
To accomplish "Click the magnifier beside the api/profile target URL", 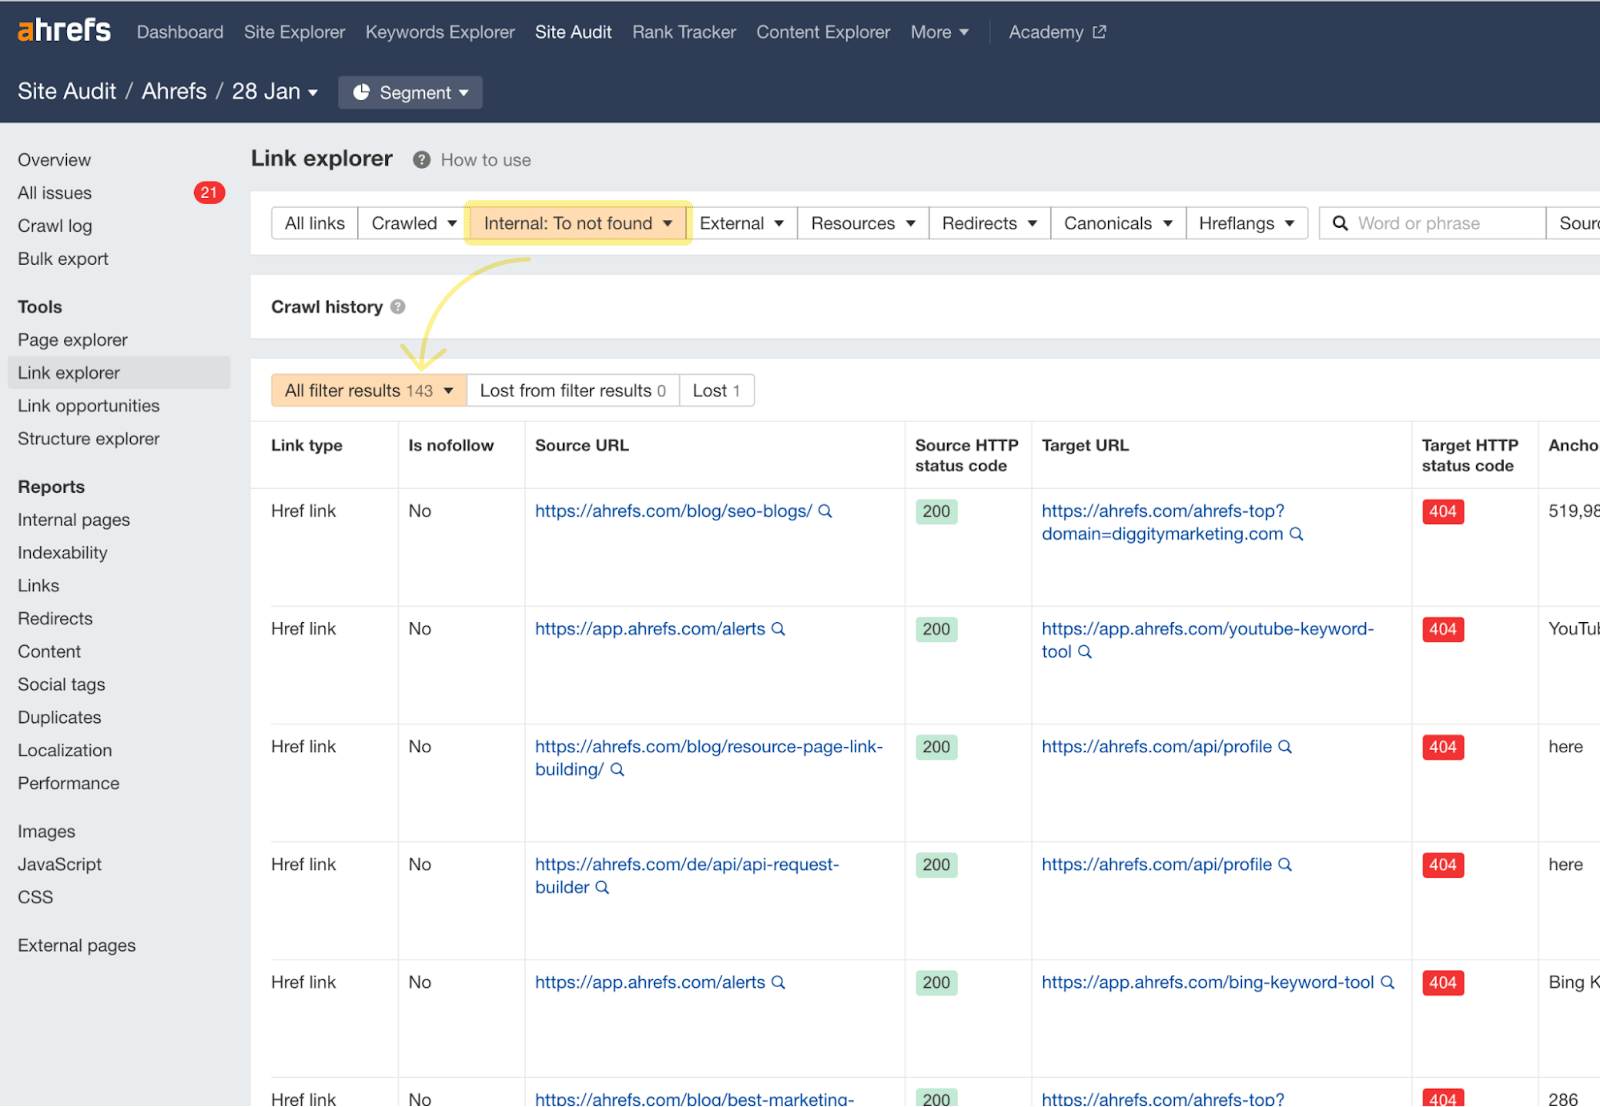I will click(x=1287, y=746).
